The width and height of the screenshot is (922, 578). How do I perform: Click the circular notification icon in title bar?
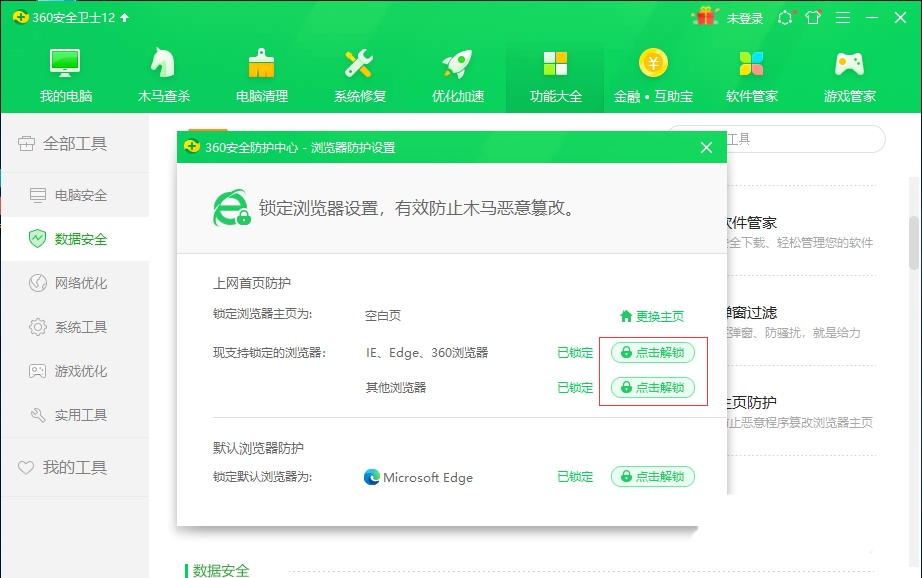785,18
